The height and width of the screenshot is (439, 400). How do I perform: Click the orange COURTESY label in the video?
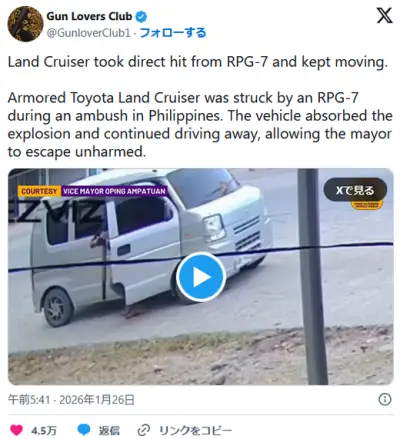pyautogui.click(x=39, y=191)
